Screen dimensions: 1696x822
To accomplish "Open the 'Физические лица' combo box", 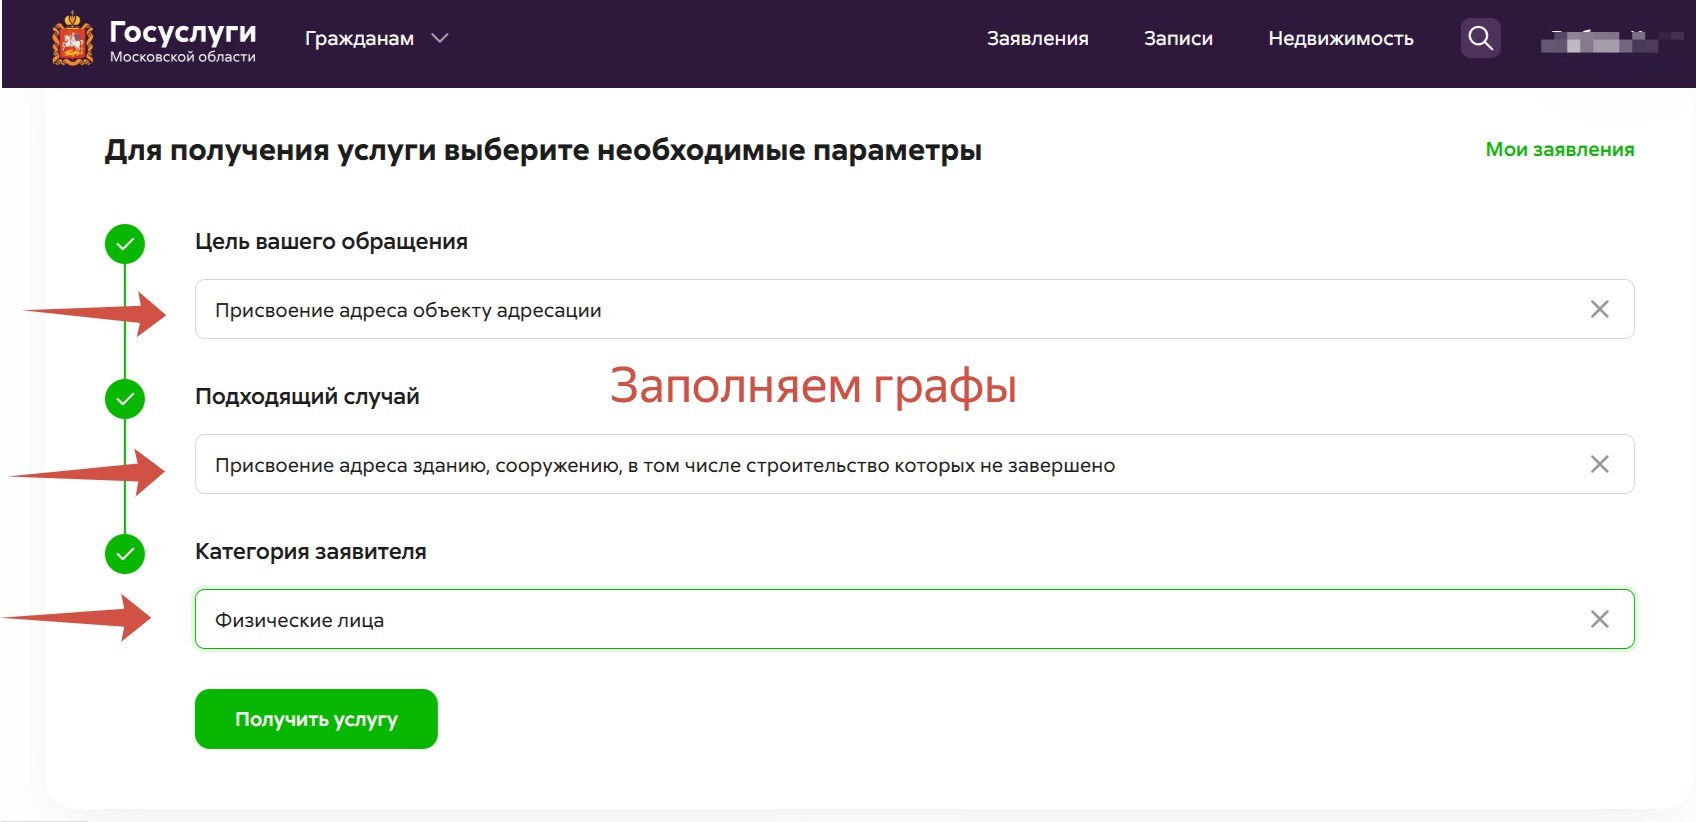I will pyautogui.click(x=914, y=619).
